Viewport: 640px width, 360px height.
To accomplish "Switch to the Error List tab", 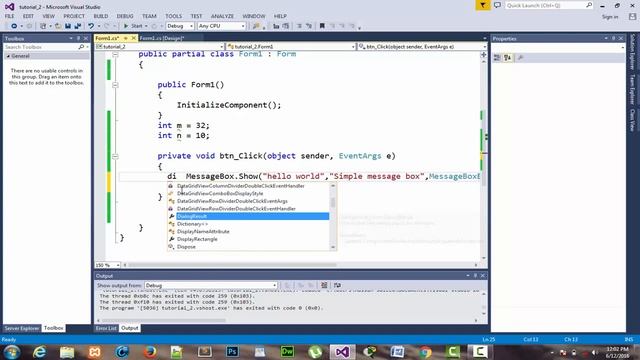I will tap(106, 328).
